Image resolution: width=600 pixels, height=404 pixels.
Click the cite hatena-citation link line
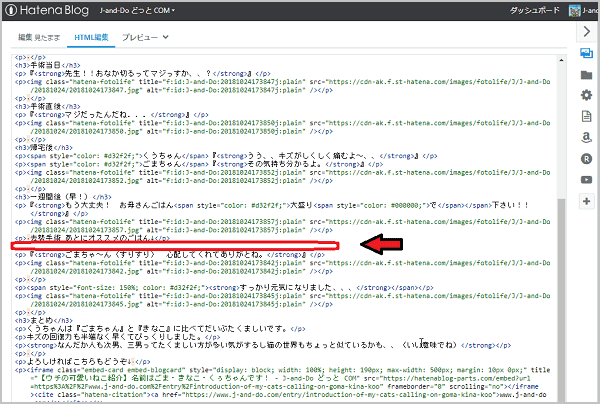(x=290, y=395)
